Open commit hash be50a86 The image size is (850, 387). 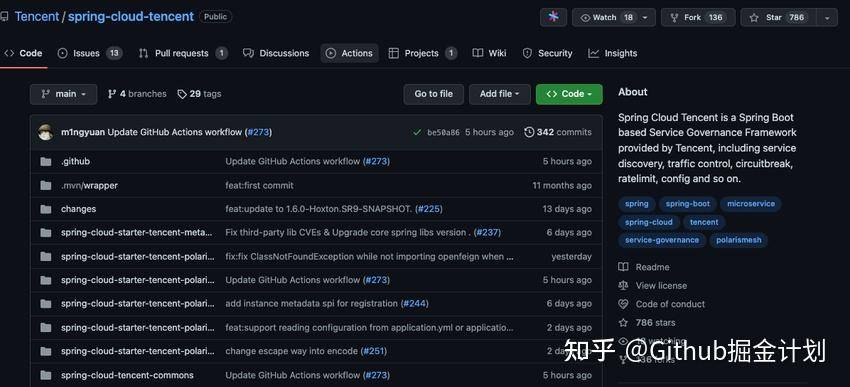(443, 132)
